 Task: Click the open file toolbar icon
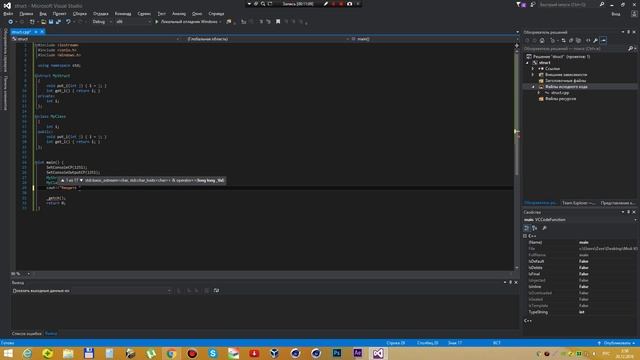43,22
